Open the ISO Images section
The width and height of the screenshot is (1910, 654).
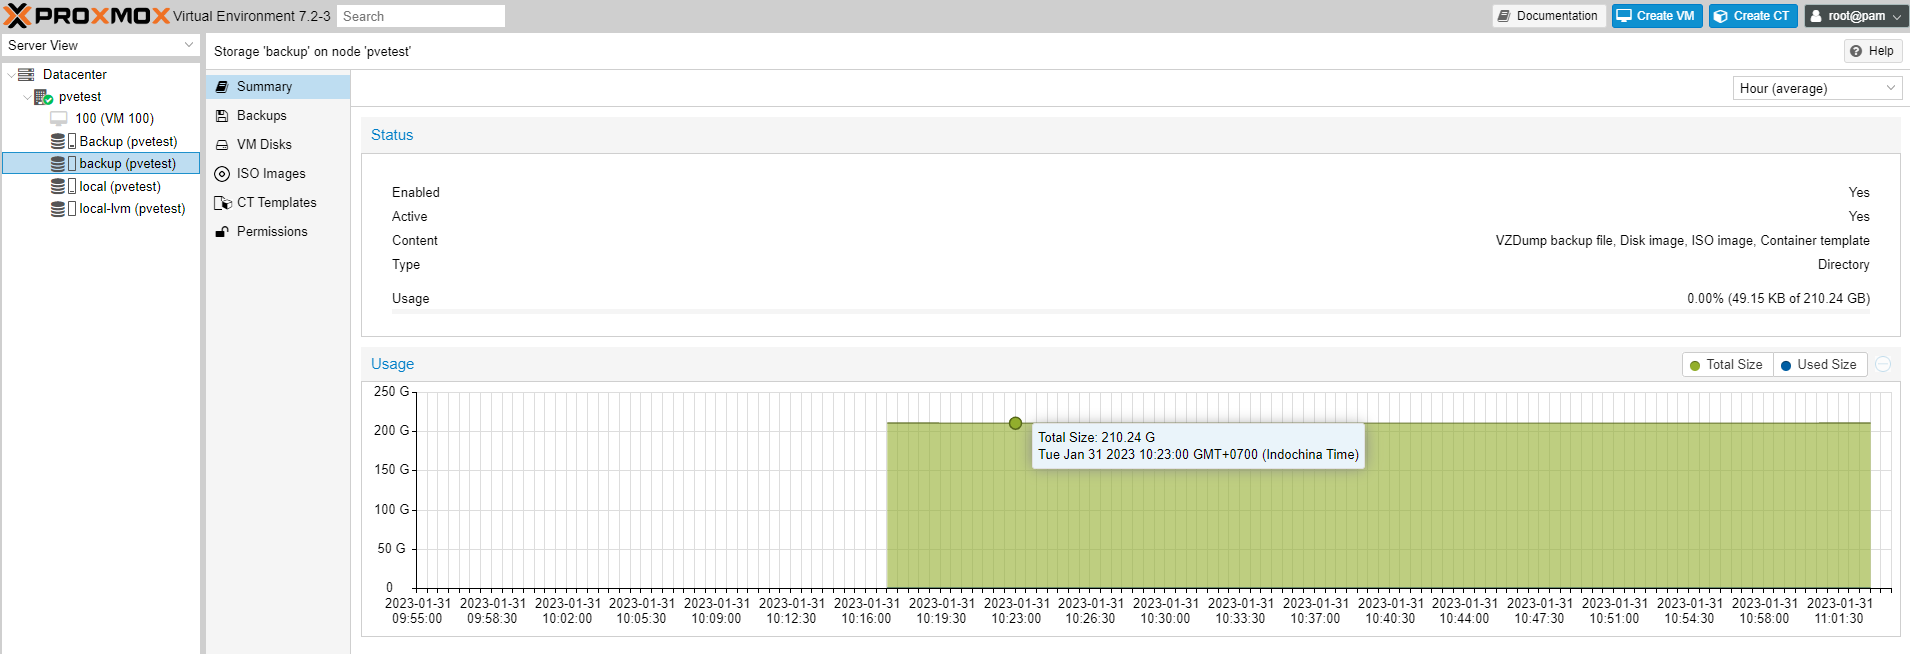[x=270, y=174]
